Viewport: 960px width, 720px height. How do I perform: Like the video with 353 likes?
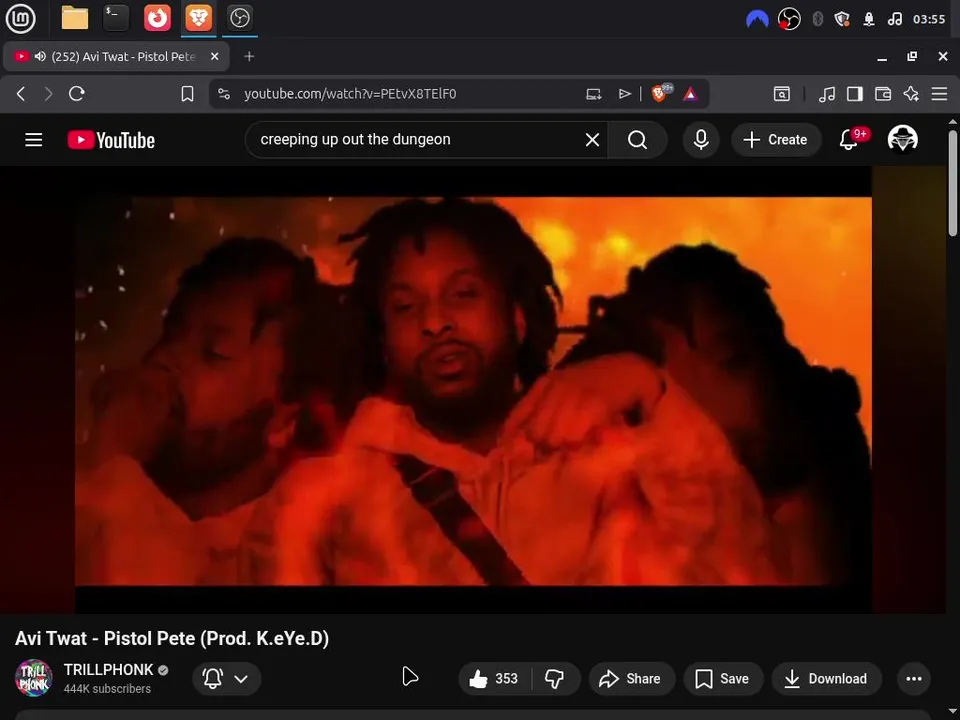click(x=494, y=678)
